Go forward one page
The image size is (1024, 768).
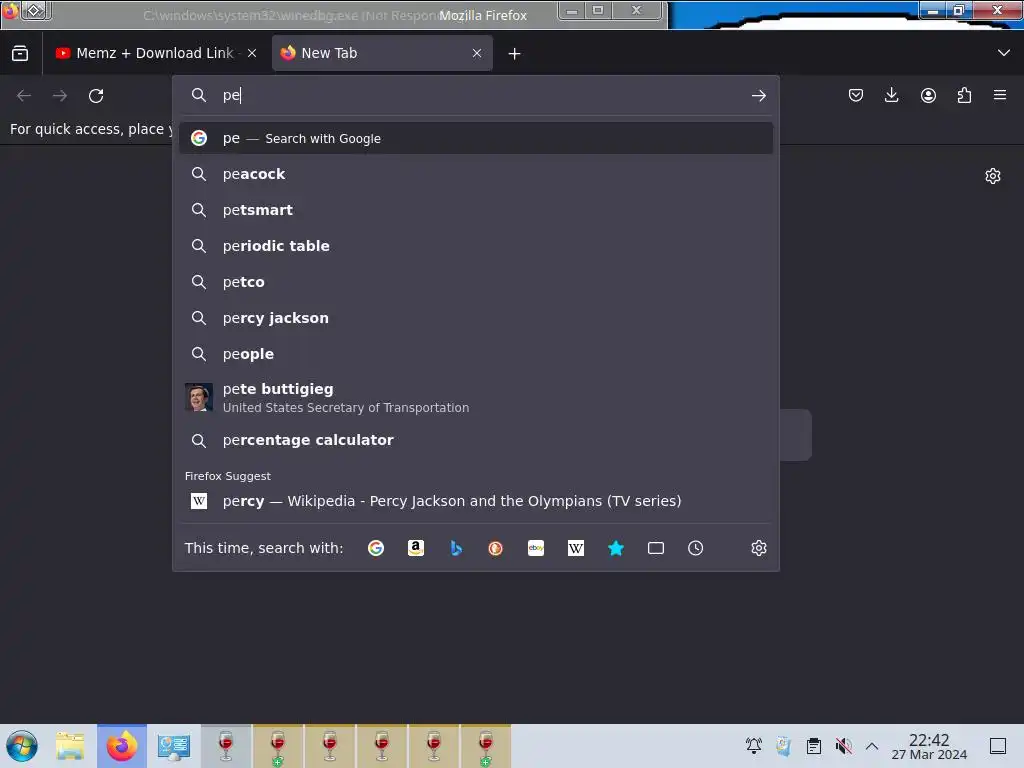tap(60, 96)
